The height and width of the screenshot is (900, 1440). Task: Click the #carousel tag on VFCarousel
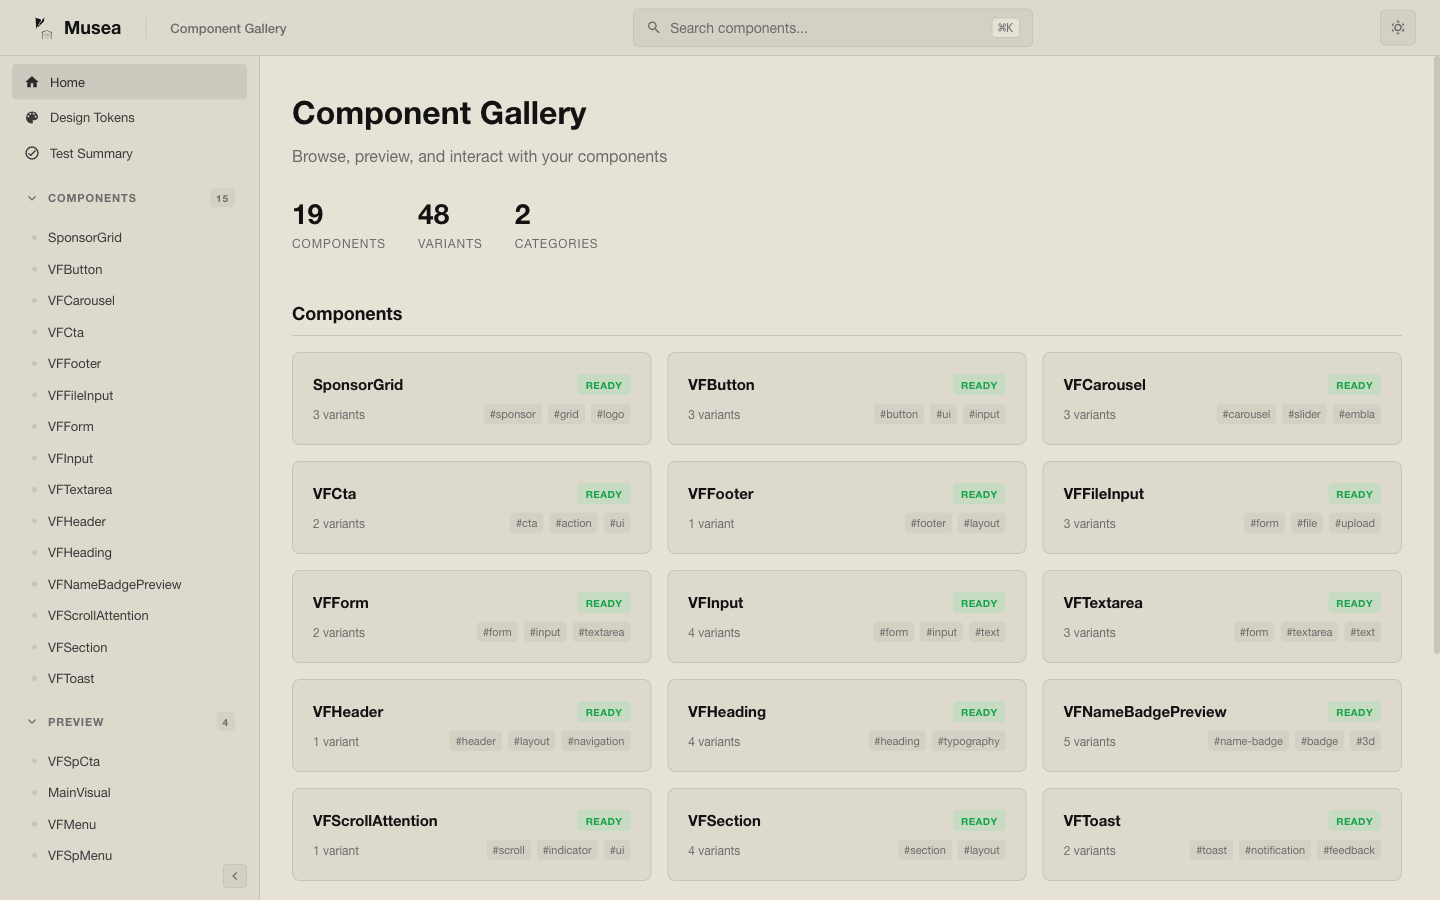click(1246, 414)
